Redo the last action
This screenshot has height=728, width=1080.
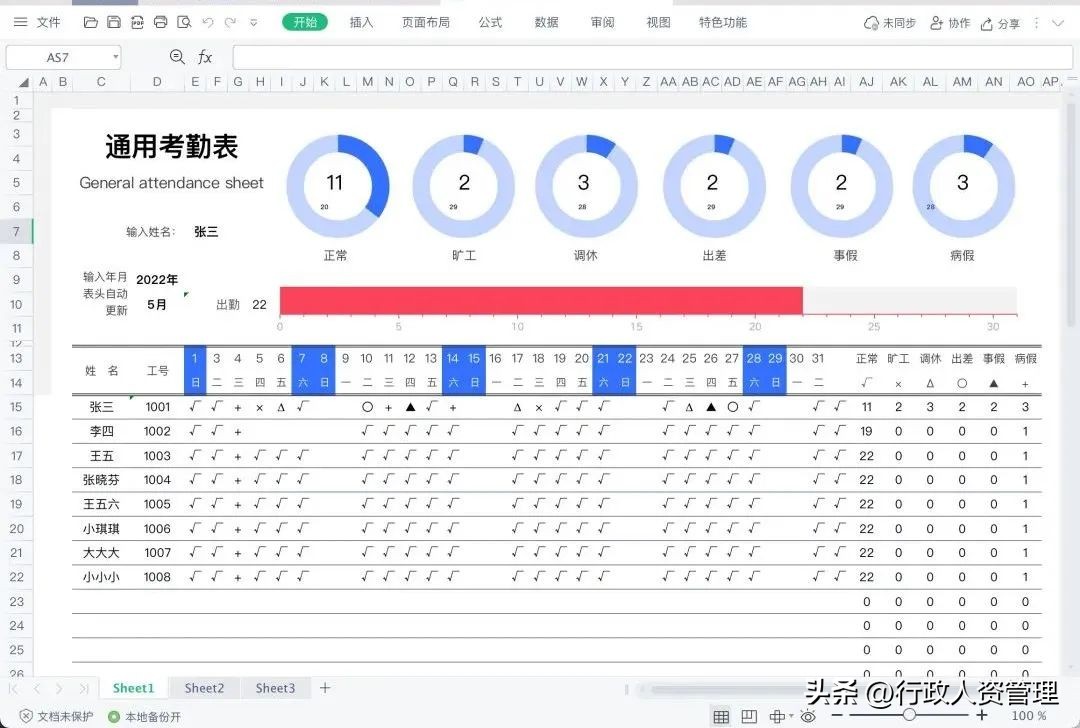pos(232,22)
